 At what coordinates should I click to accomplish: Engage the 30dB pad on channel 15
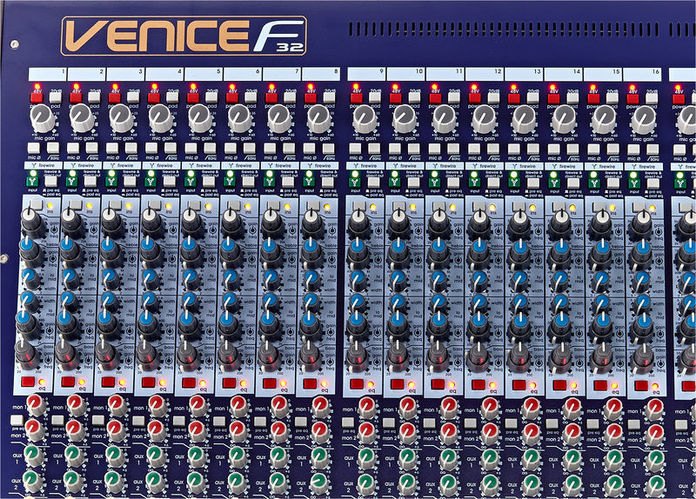[x=612, y=97]
